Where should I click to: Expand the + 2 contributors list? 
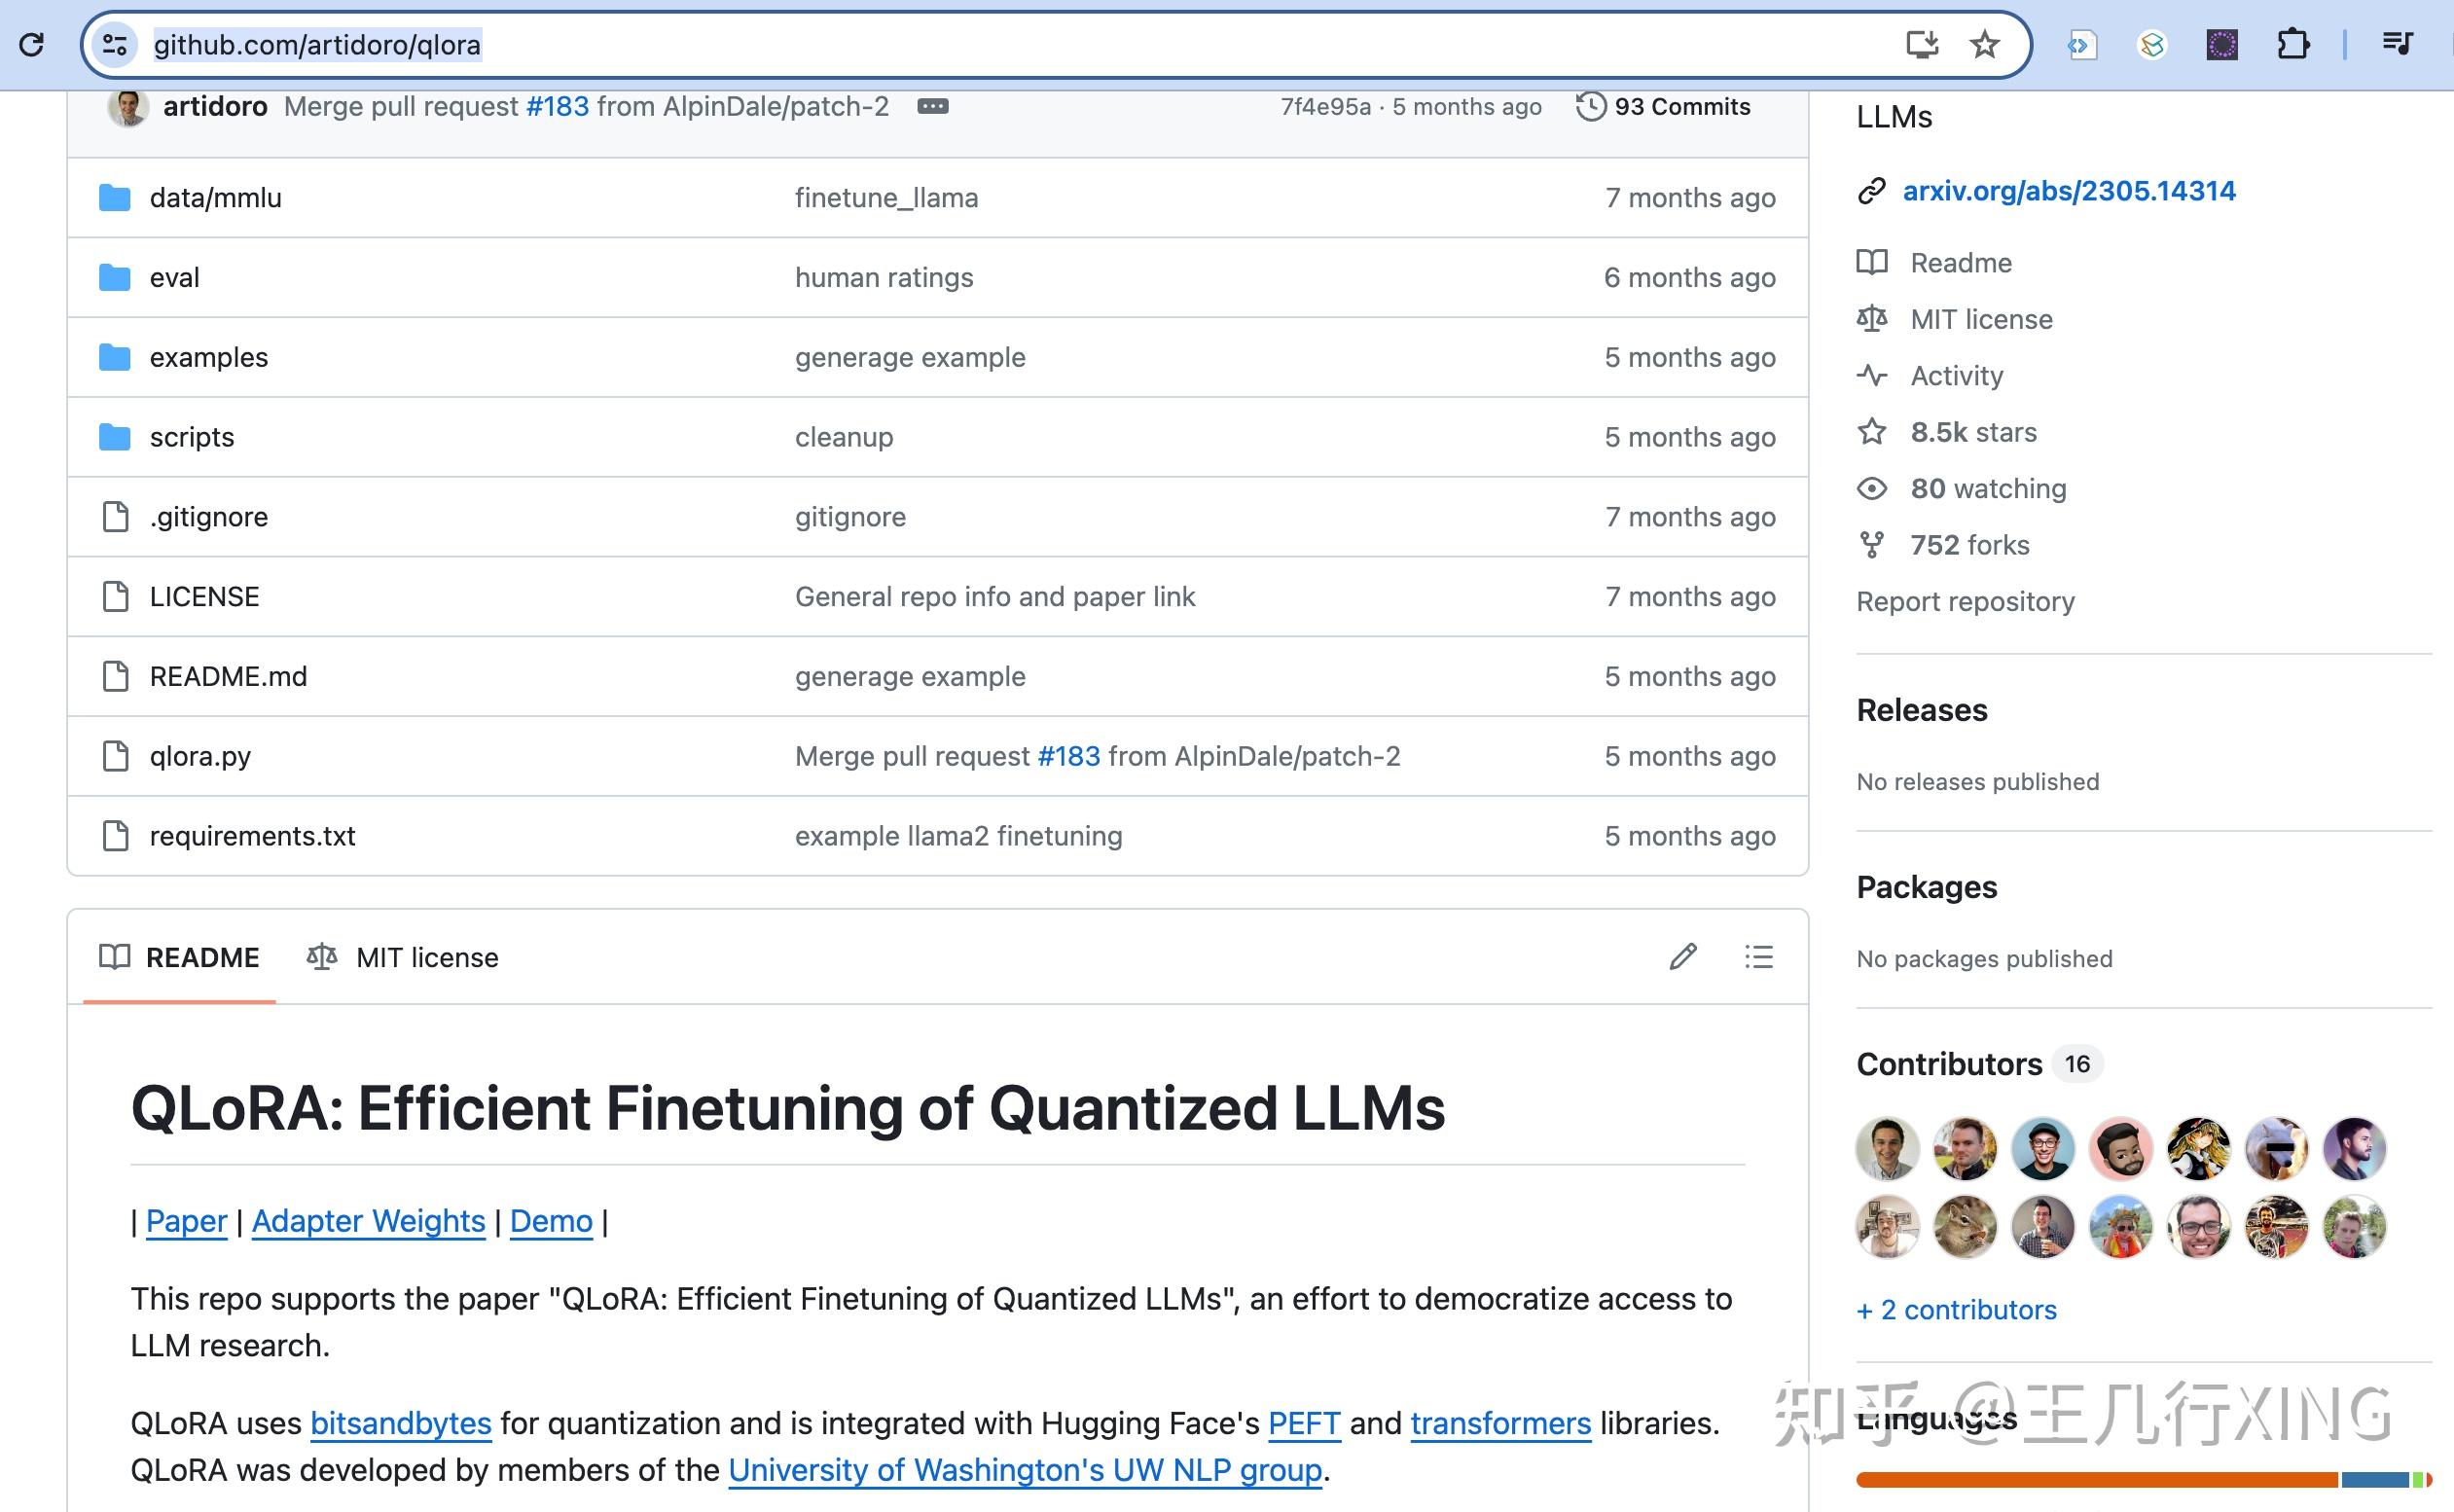tap(1956, 1309)
